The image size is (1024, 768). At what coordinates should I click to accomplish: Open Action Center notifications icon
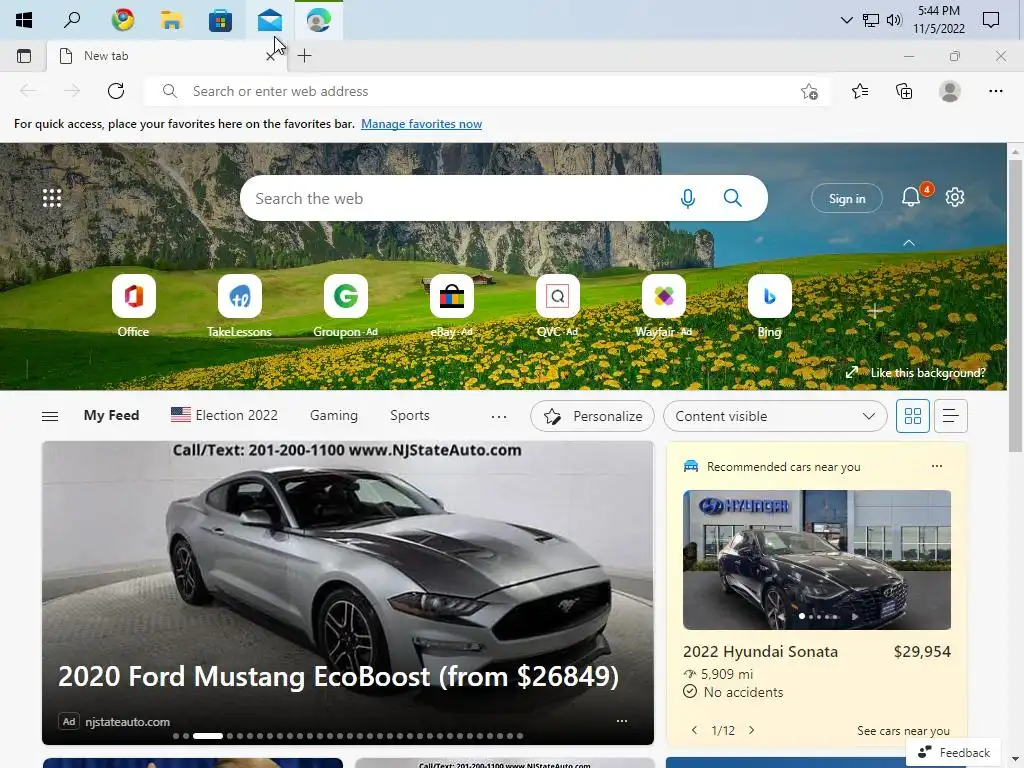click(x=991, y=20)
